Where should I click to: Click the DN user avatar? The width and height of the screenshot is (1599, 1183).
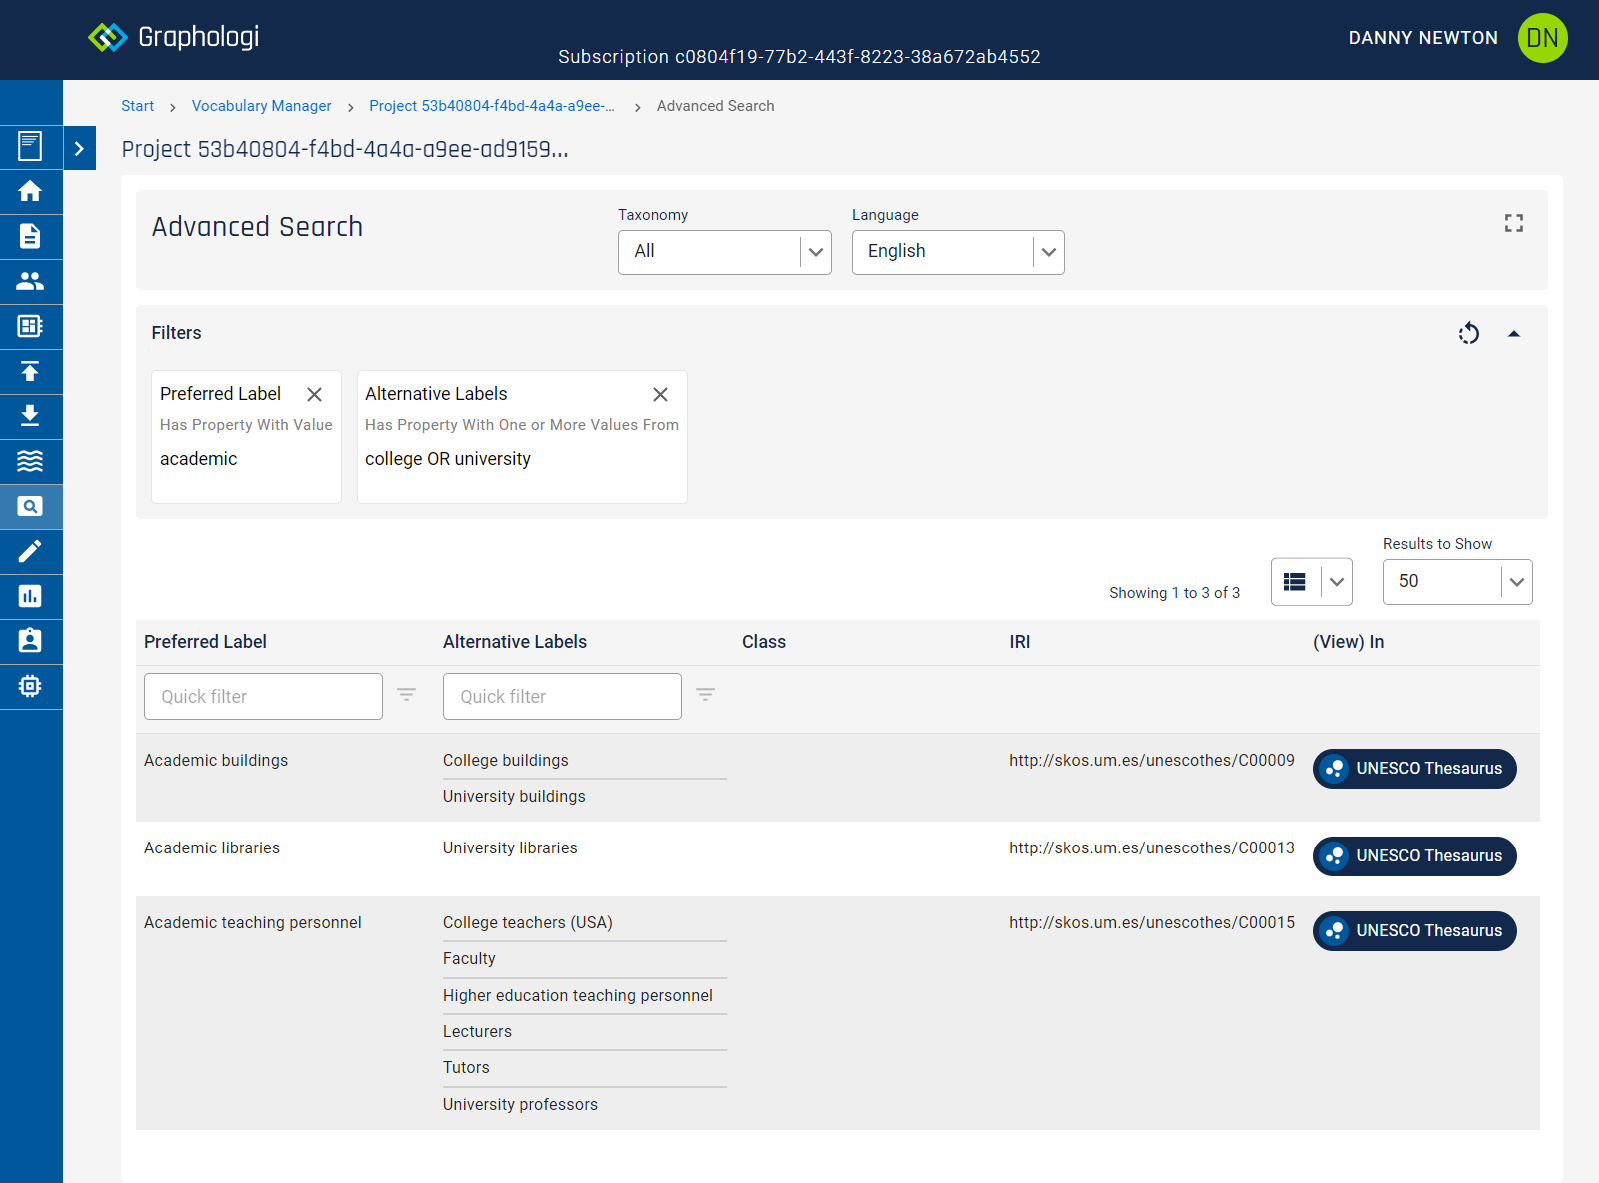click(x=1542, y=38)
